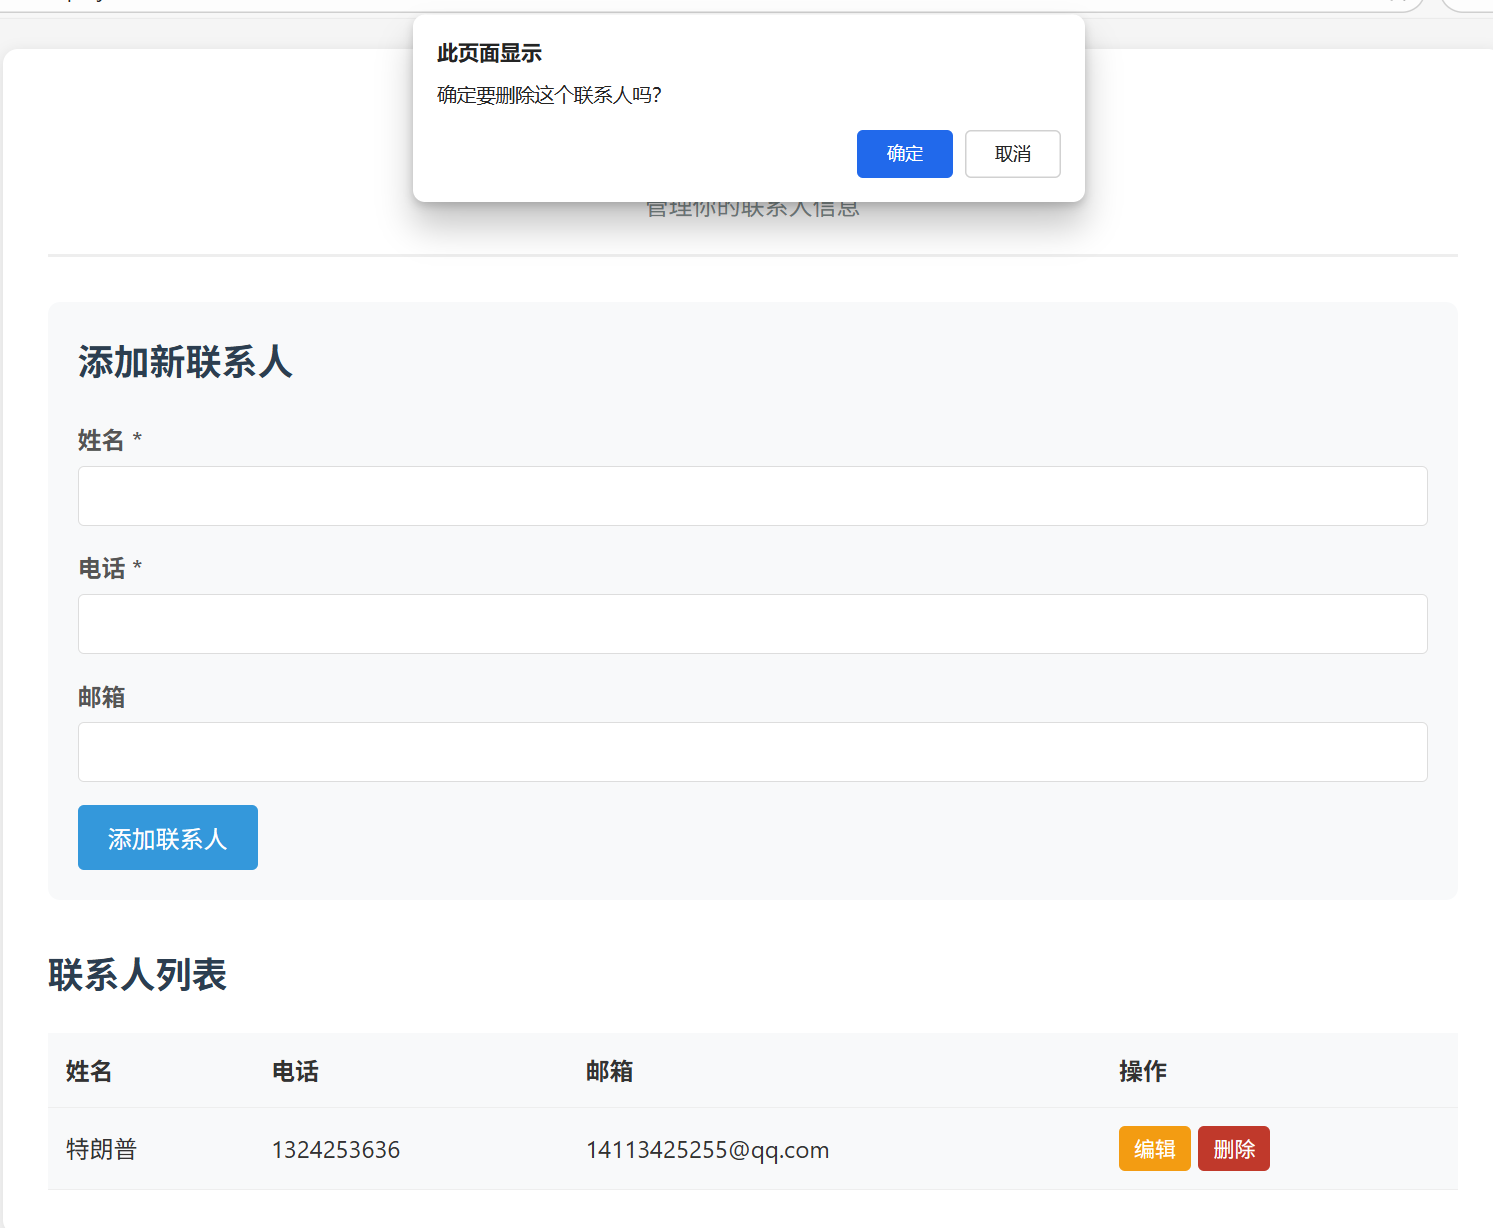Click the 电话 input field
This screenshot has width=1493, height=1228.
pyautogui.click(x=752, y=623)
